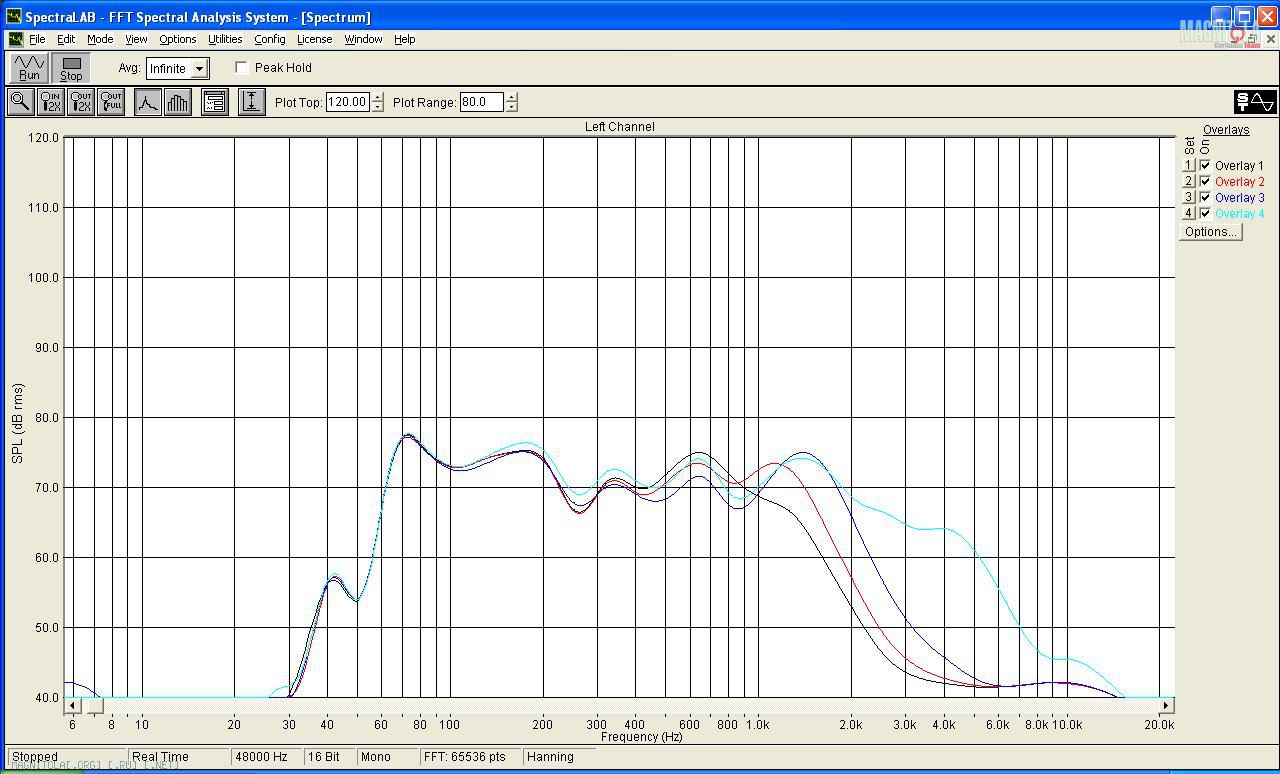Click the Overlays heading label
Image resolution: width=1280 pixels, height=774 pixels.
click(1226, 130)
